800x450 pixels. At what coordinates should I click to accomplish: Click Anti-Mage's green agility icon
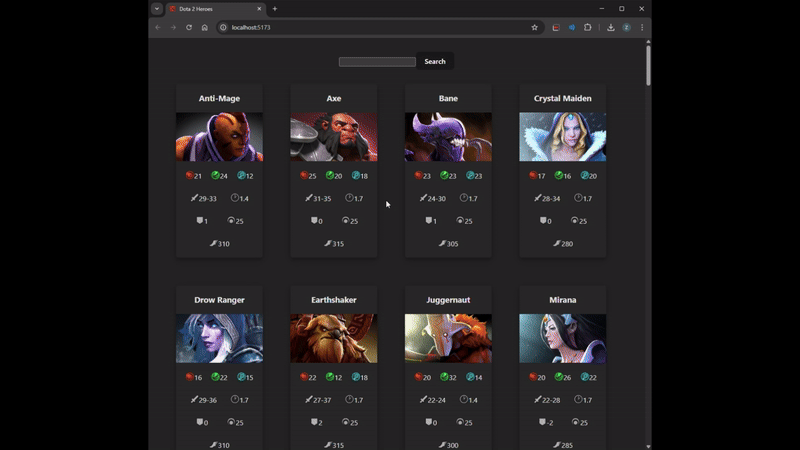215,175
